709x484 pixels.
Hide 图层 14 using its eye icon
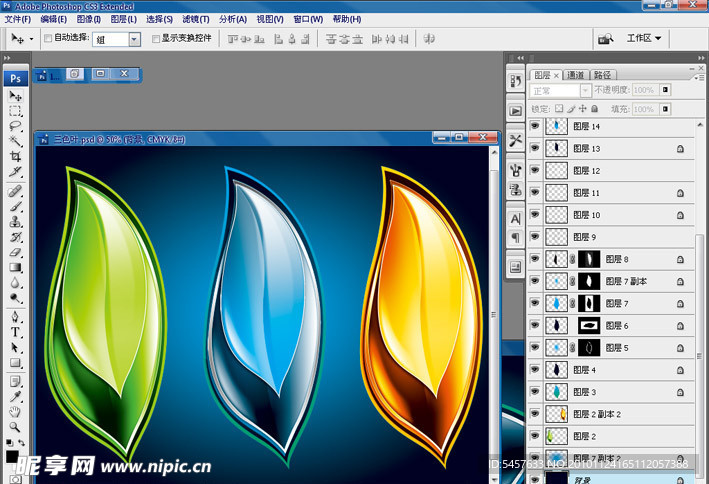click(534, 127)
